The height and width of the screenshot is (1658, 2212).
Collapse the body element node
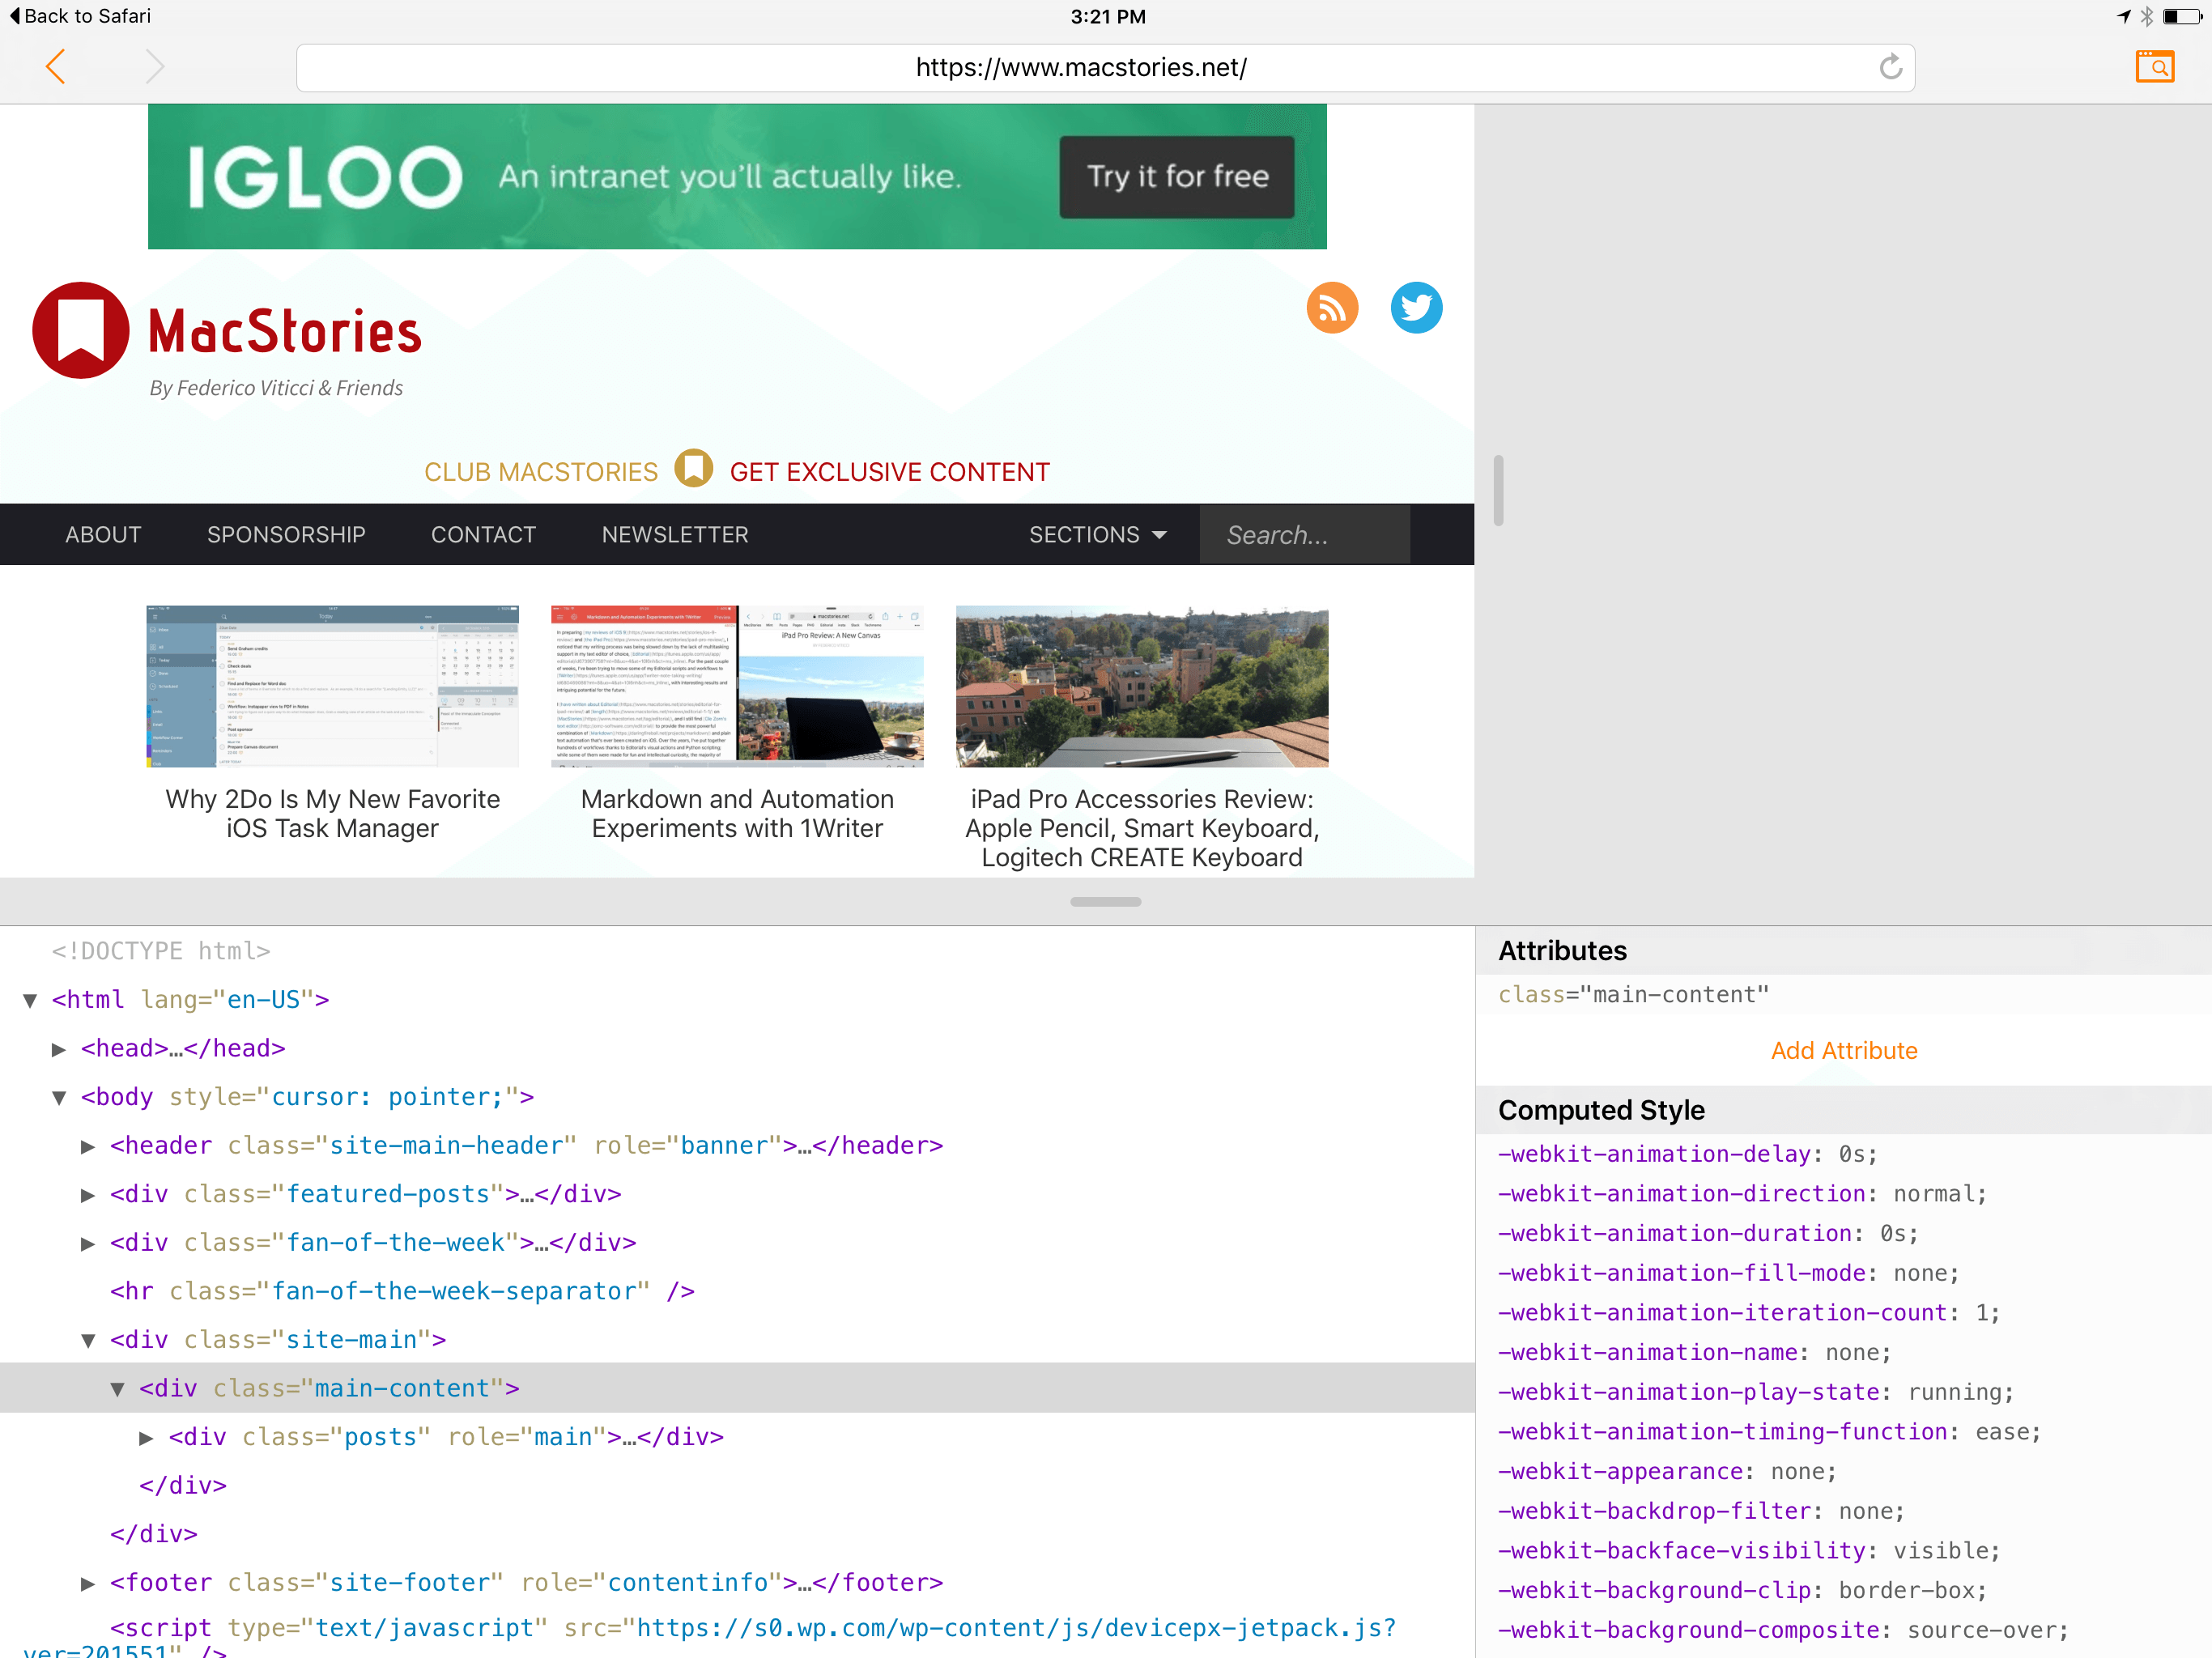[x=58, y=1098]
